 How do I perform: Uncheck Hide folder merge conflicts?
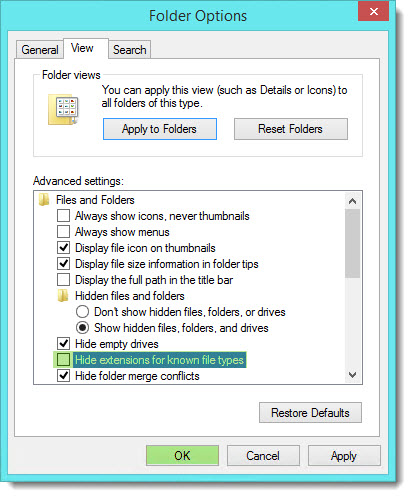tap(63, 376)
